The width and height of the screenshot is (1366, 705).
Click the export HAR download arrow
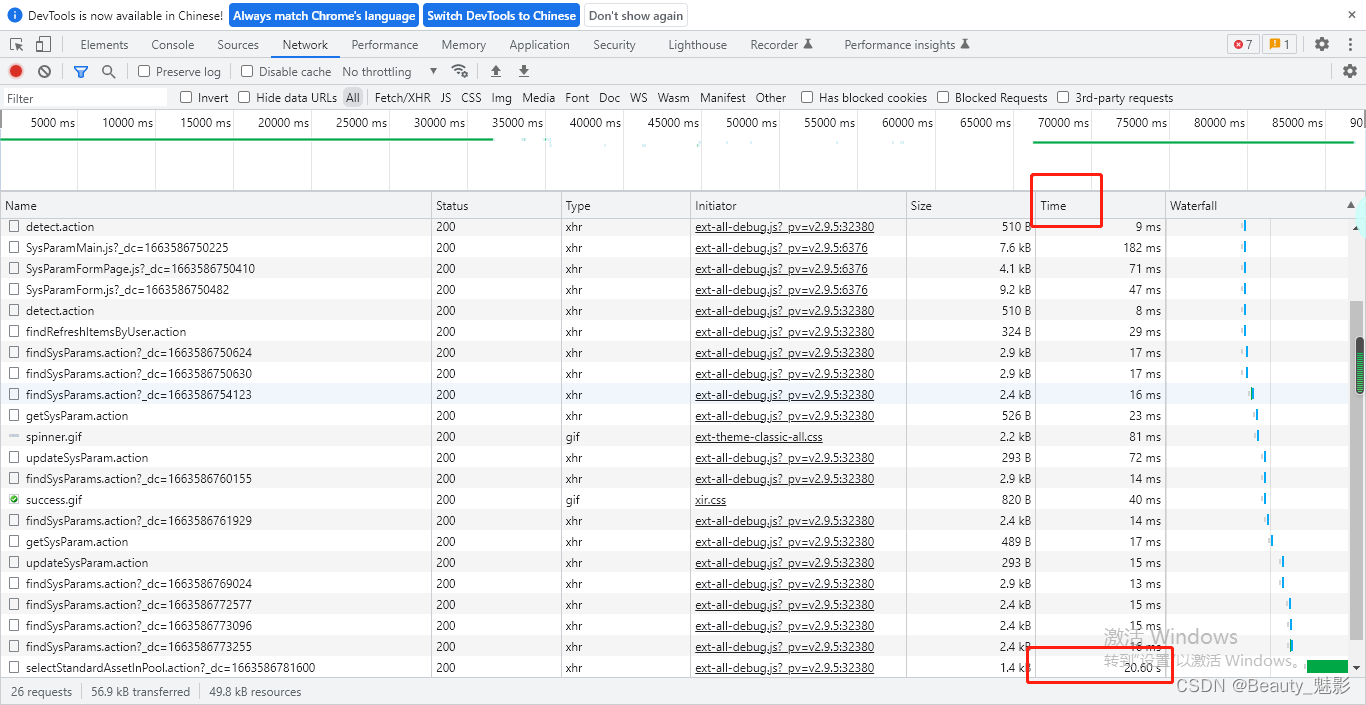point(524,72)
